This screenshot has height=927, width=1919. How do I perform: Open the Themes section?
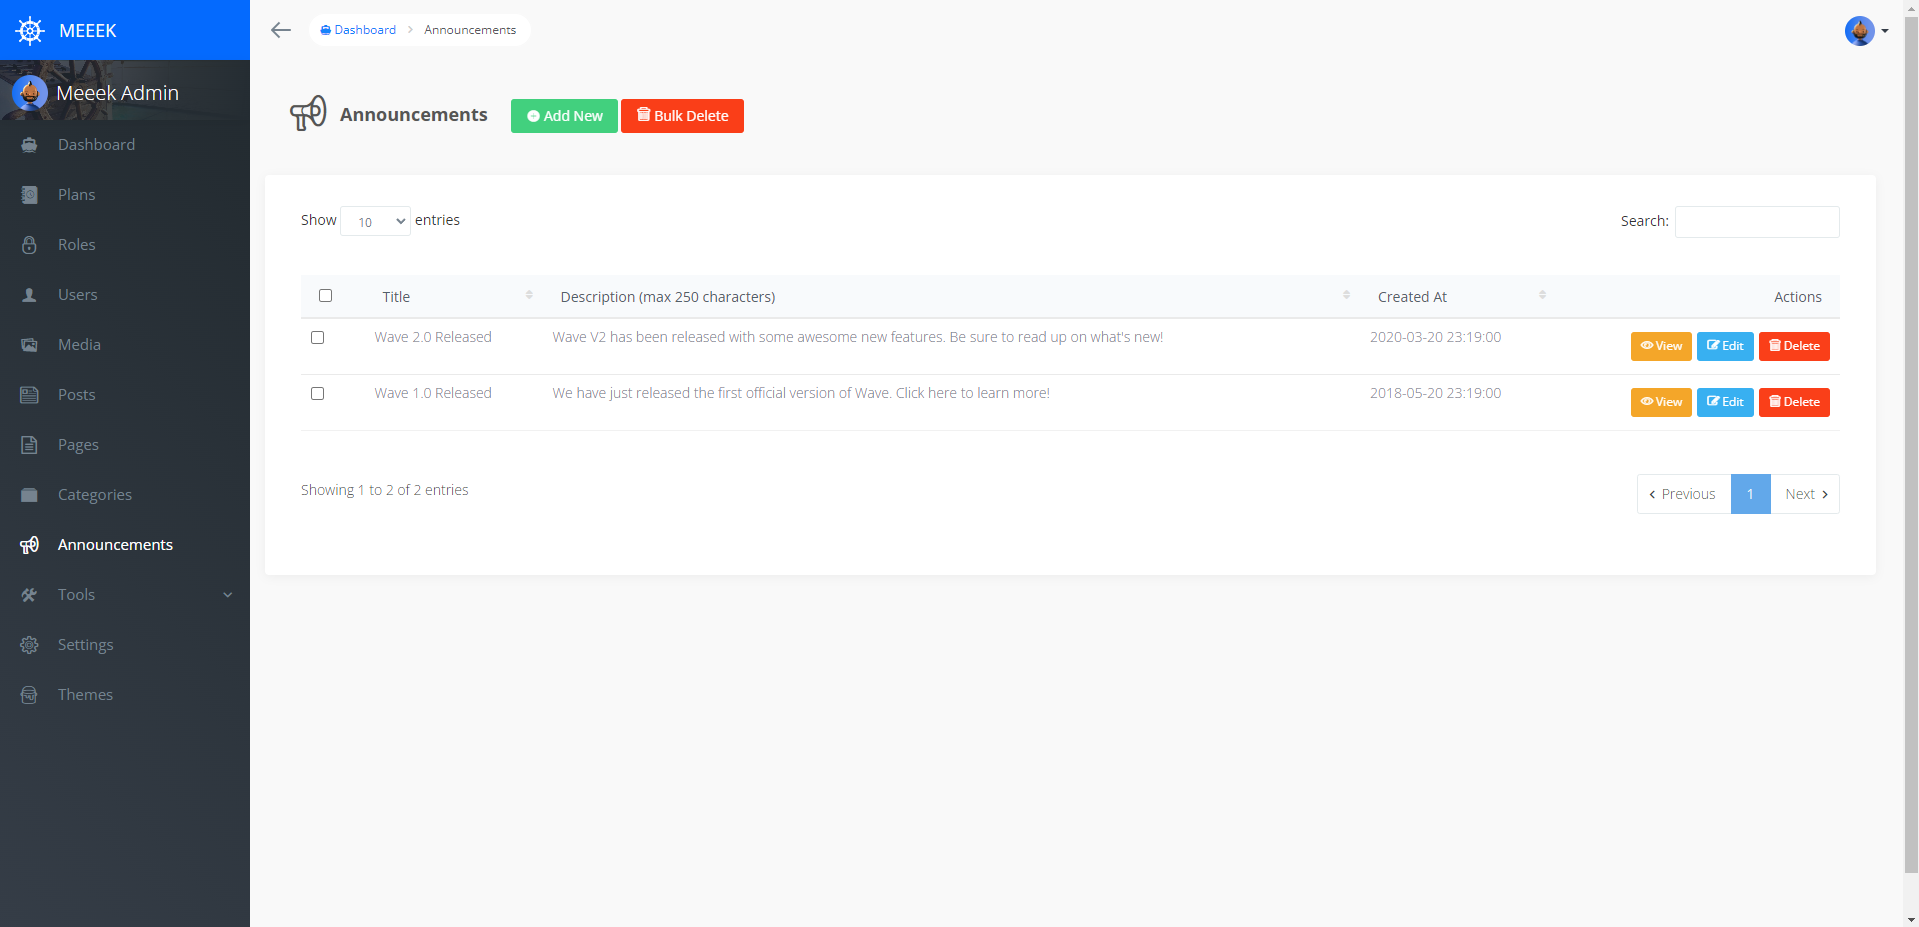85,694
